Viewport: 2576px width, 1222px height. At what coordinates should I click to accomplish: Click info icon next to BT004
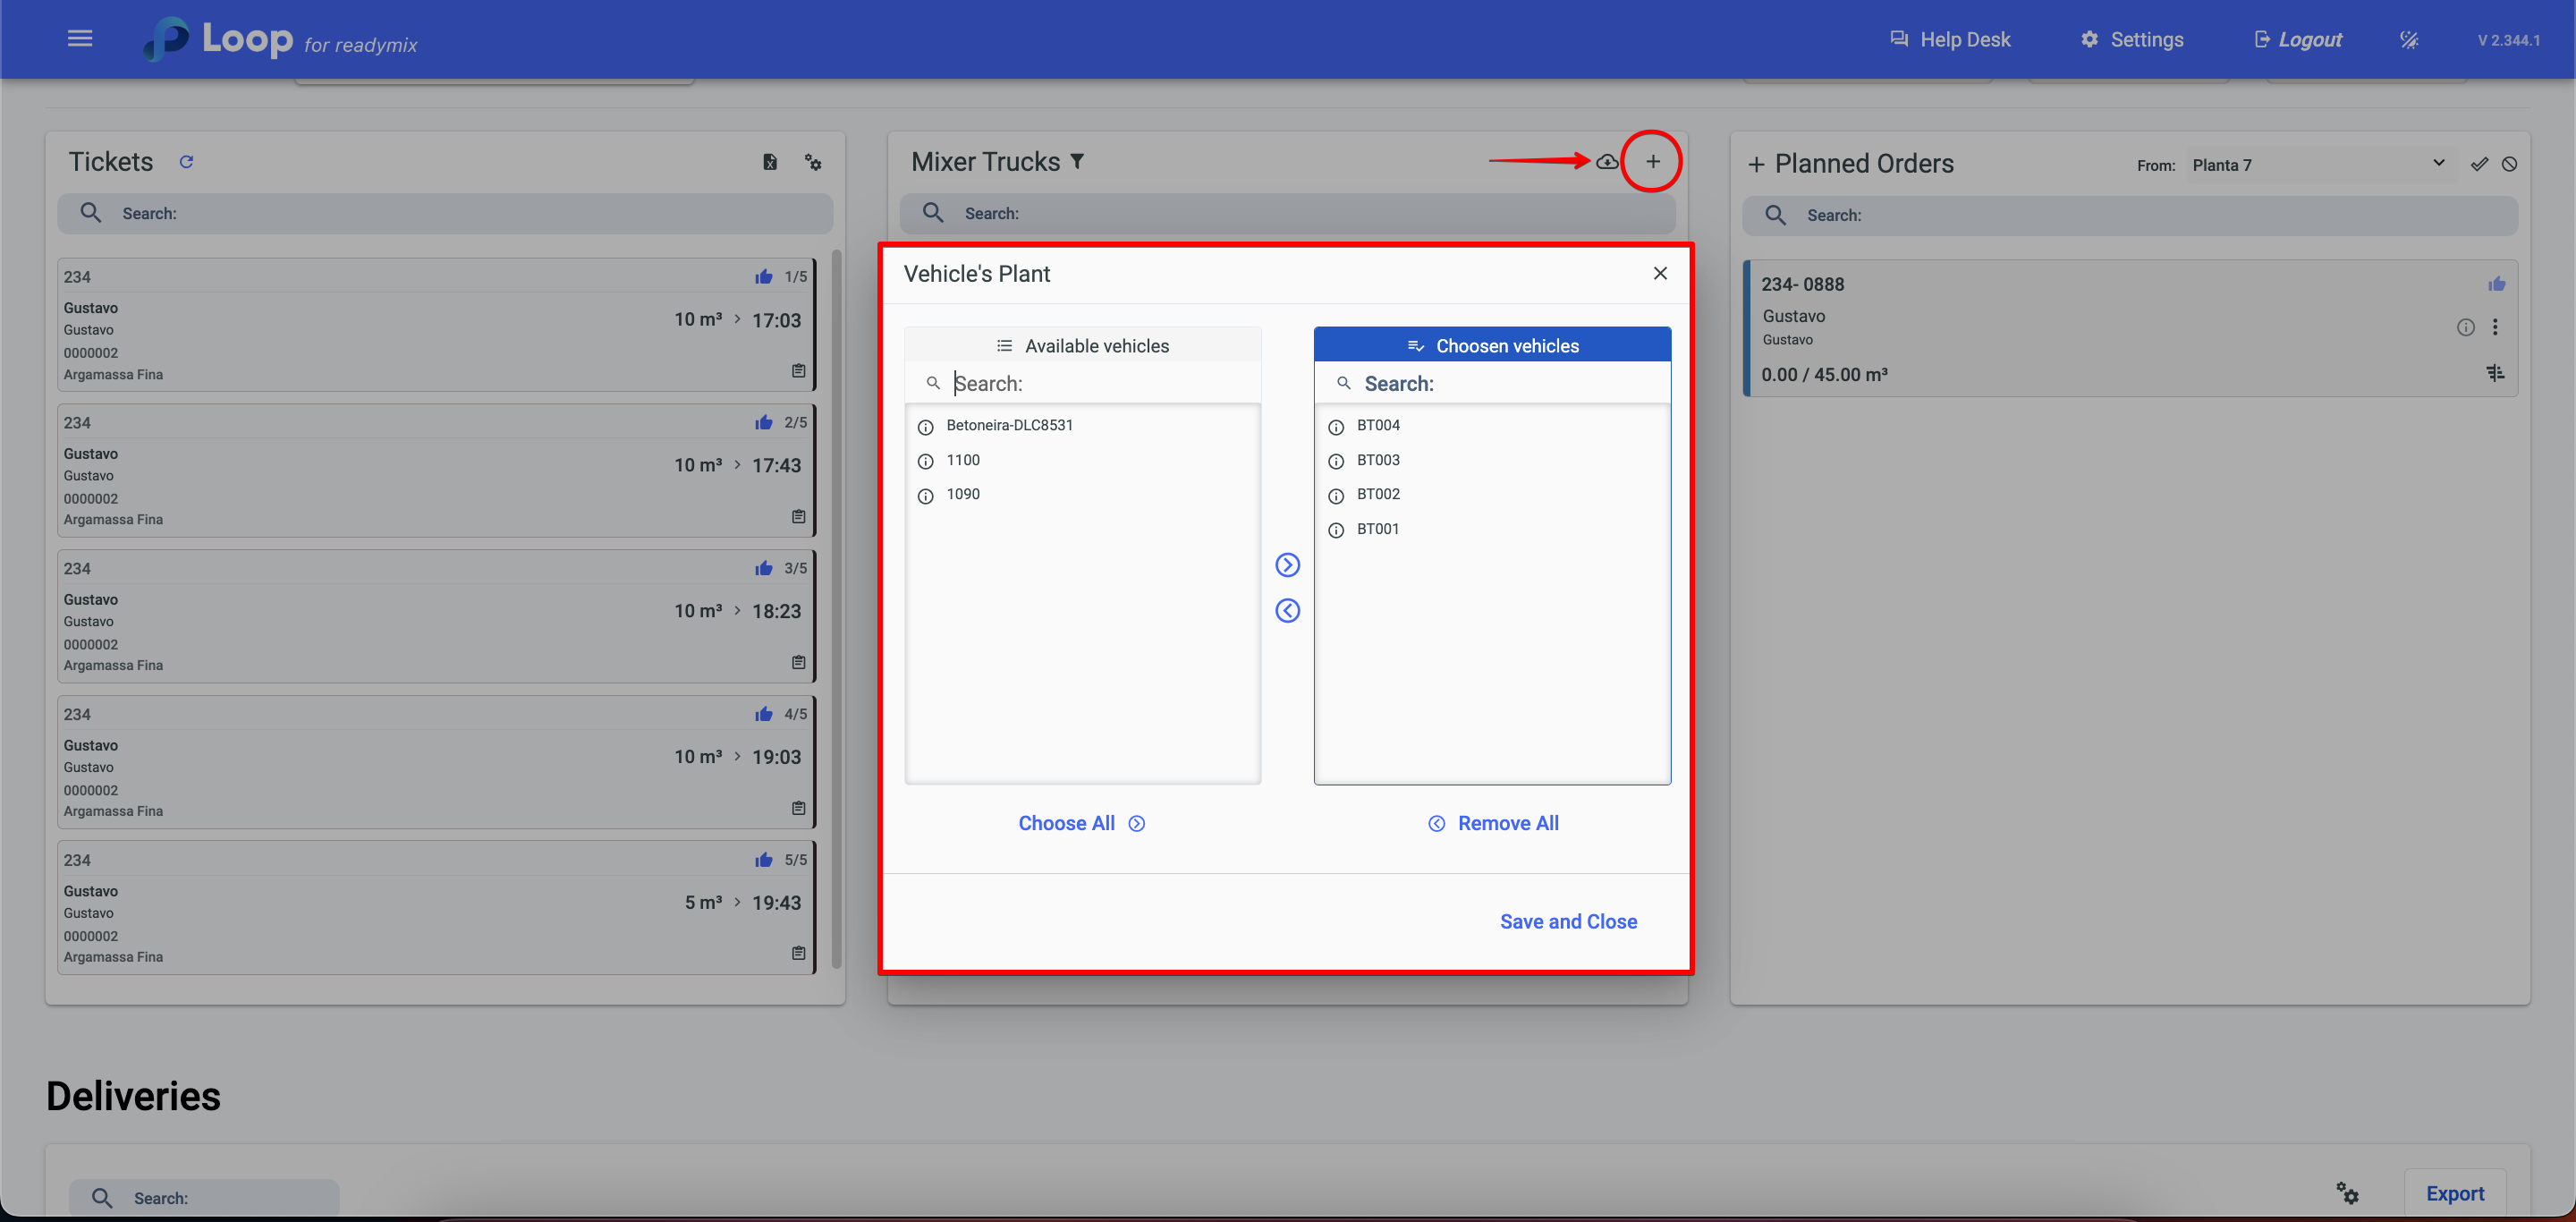pyautogui.click(x=1336, y=427)
